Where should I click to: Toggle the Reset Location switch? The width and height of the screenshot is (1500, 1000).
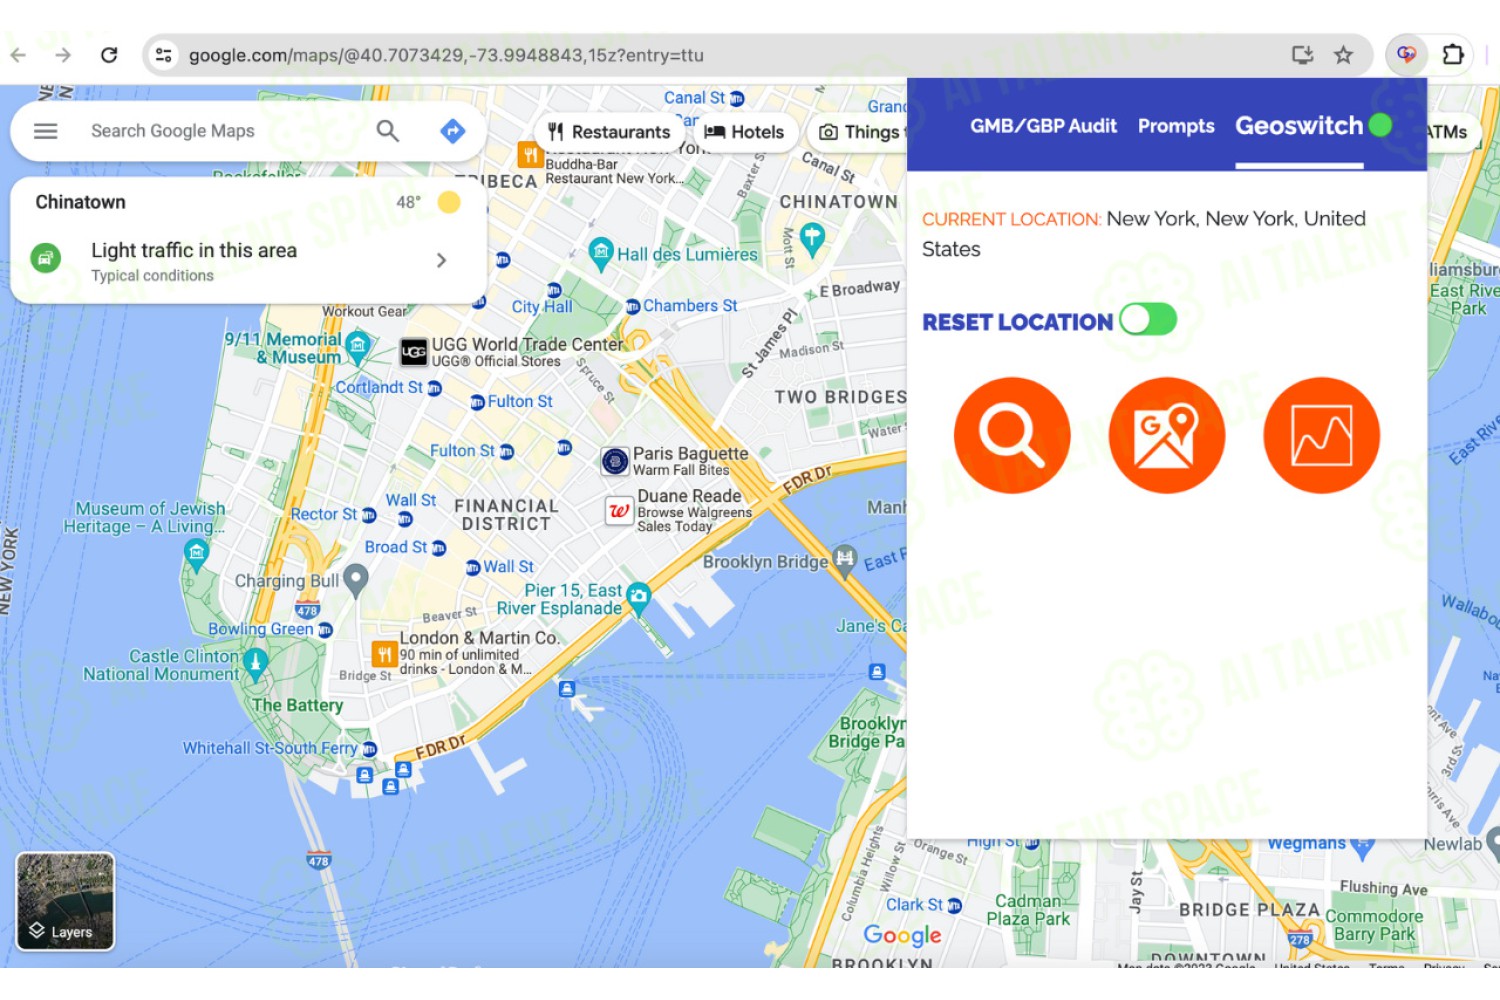pyautogui.click(x=1148, y=320)
